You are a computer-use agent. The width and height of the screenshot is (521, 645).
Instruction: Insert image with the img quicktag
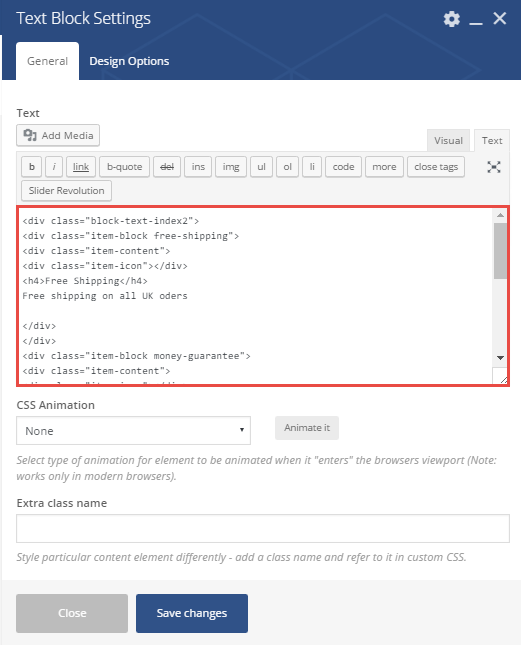pyautogui.click(x=231, y=167)
